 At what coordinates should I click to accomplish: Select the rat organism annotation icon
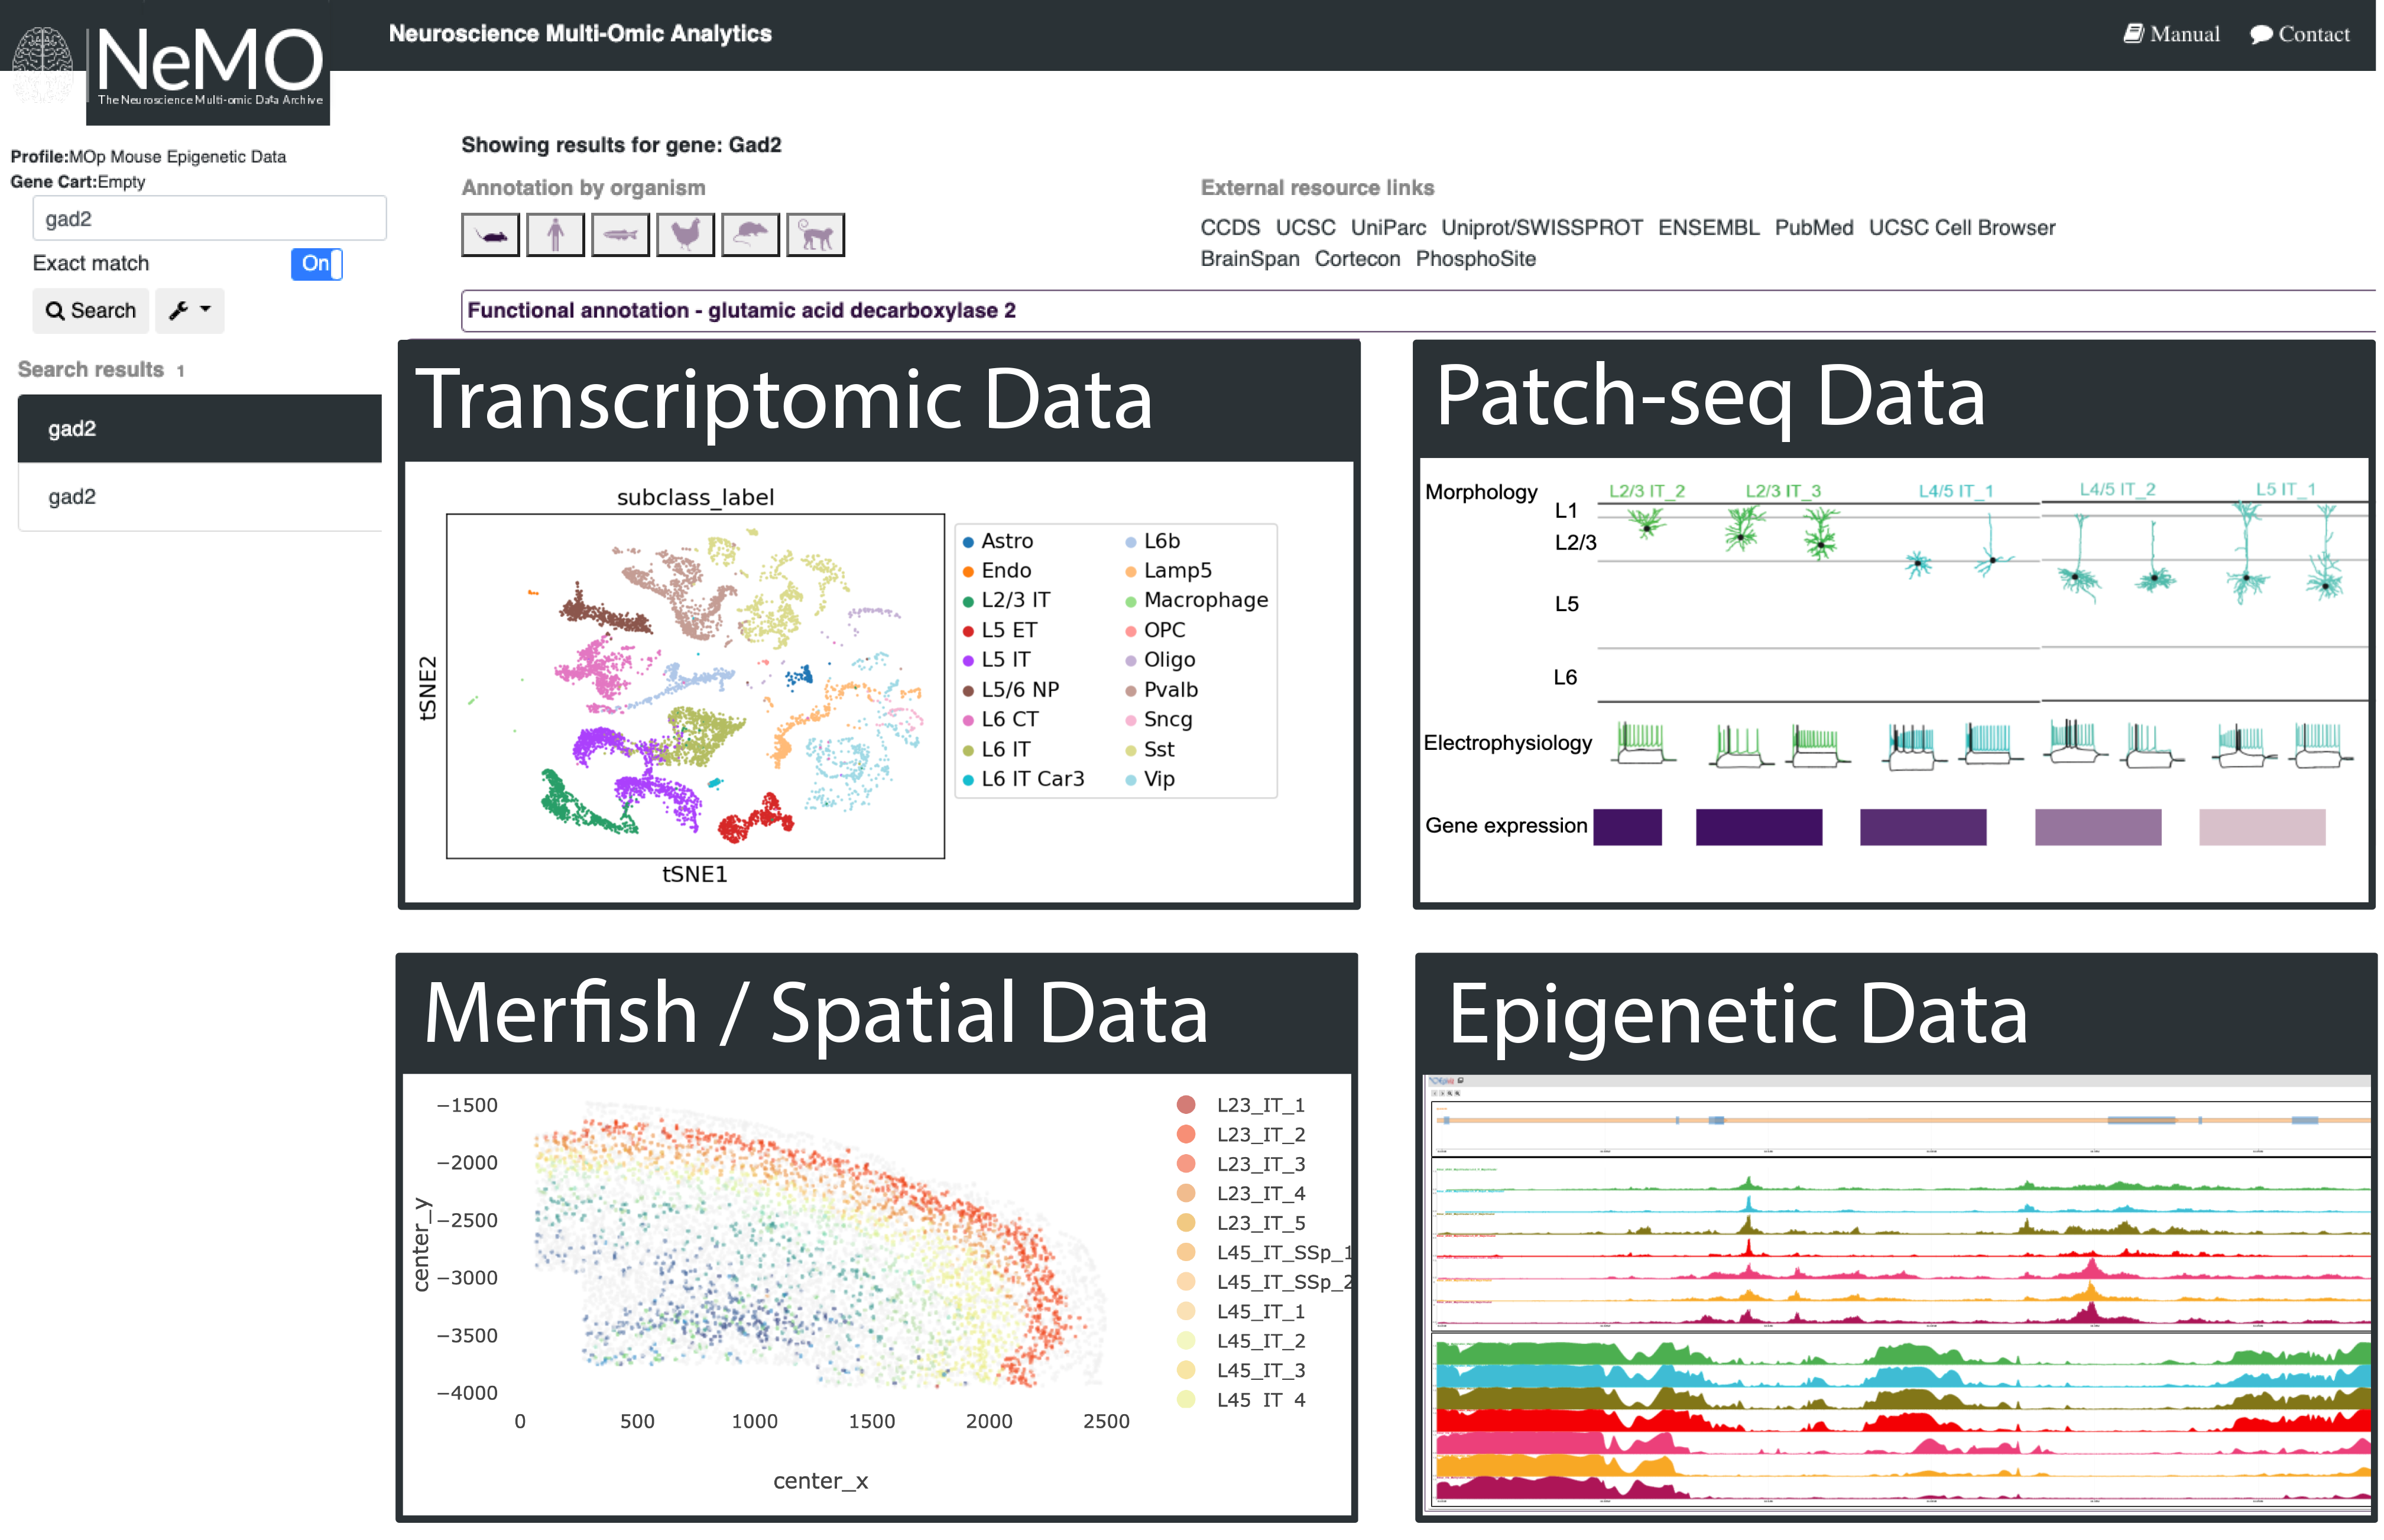(x=750, y=235)
